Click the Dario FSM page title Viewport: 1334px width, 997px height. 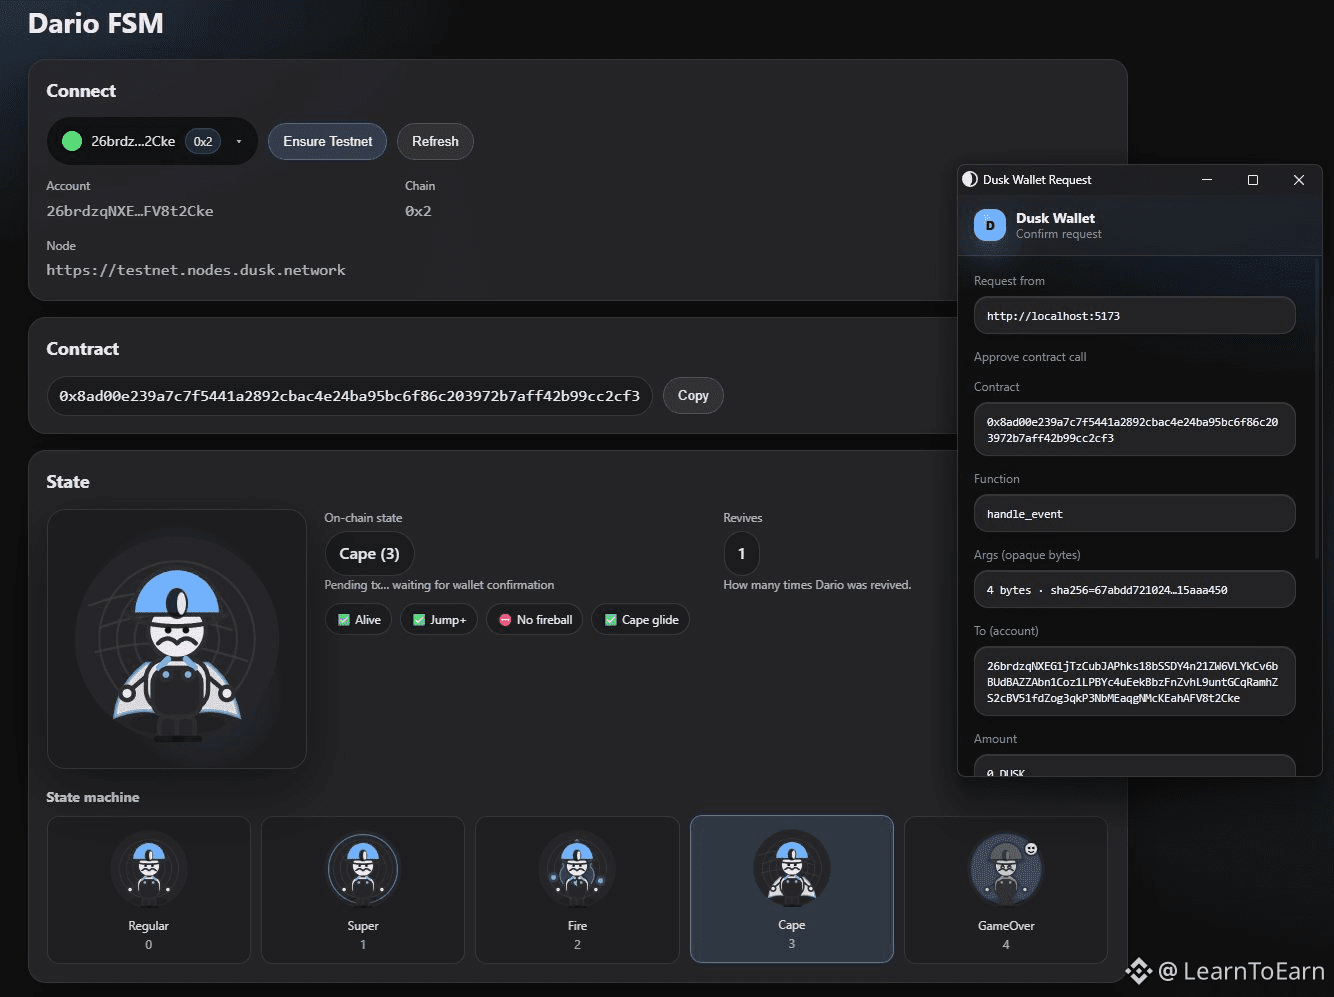96,23
